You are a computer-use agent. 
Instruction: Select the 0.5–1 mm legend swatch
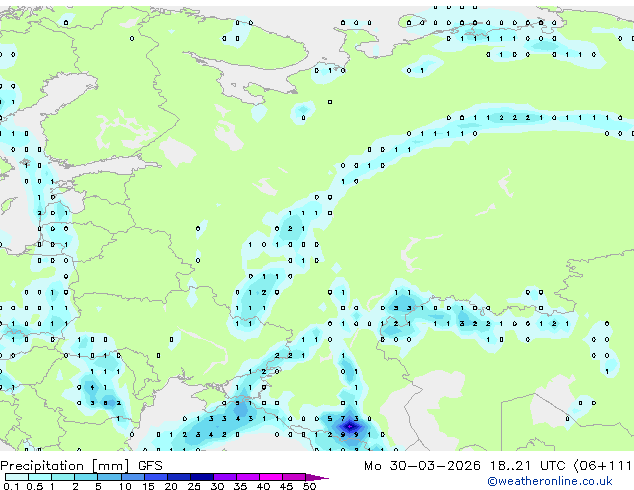pyautogui.click(x=40, y=477)
